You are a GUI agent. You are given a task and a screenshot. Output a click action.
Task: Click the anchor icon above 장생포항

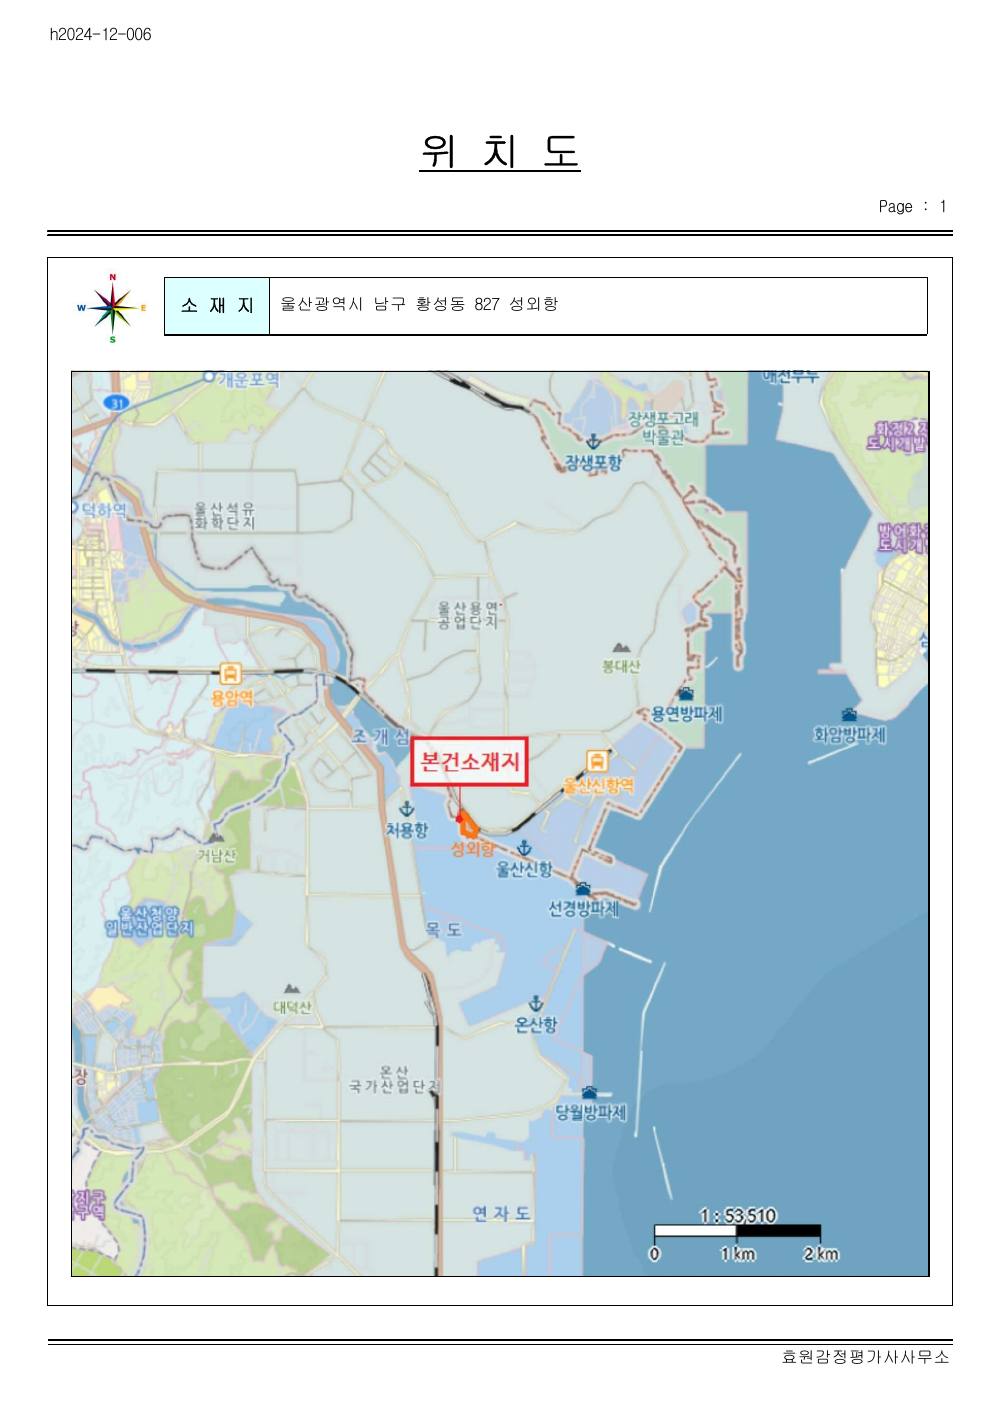592,441
